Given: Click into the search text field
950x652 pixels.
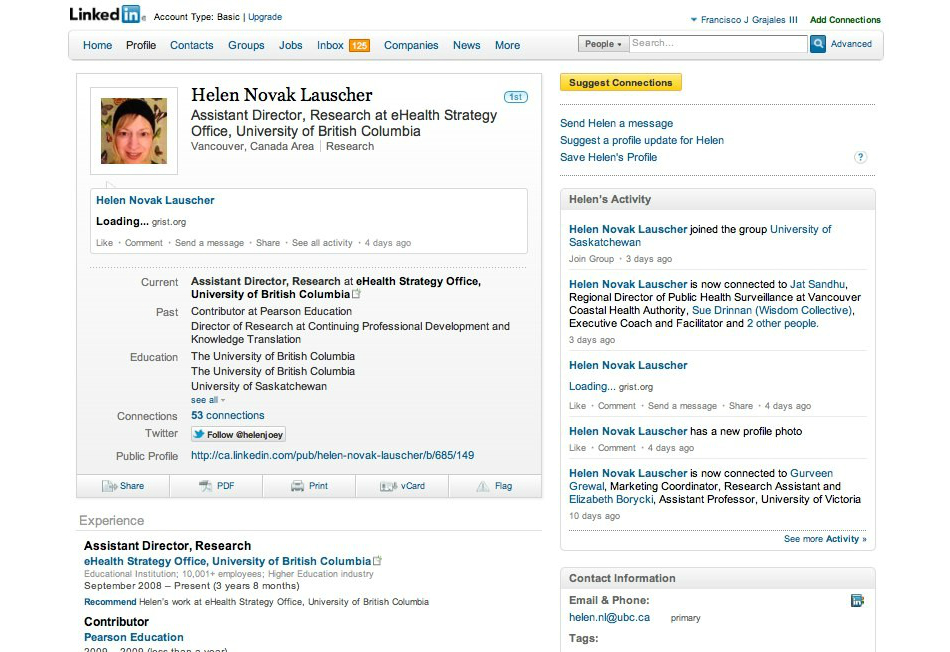Looking at the screenshot, I should click(x=717, y=44).
